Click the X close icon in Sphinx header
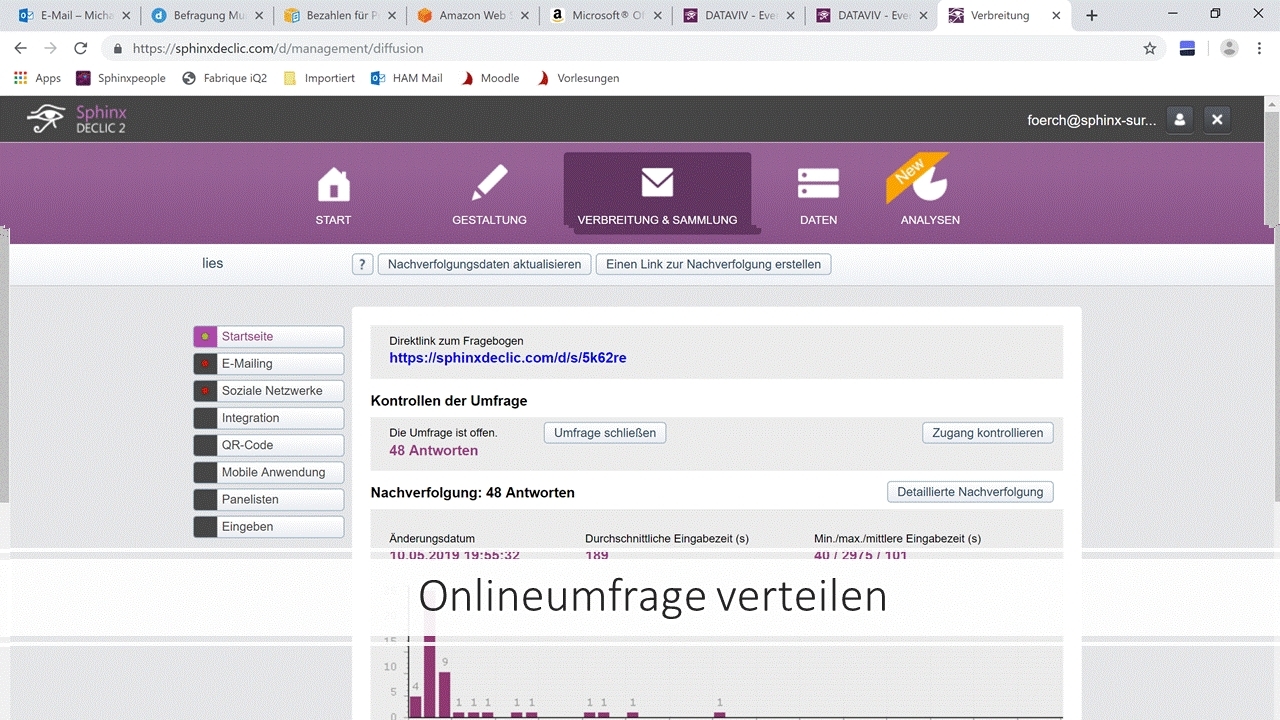This screenshot has height=720, width=1280. pos(1217,120)
